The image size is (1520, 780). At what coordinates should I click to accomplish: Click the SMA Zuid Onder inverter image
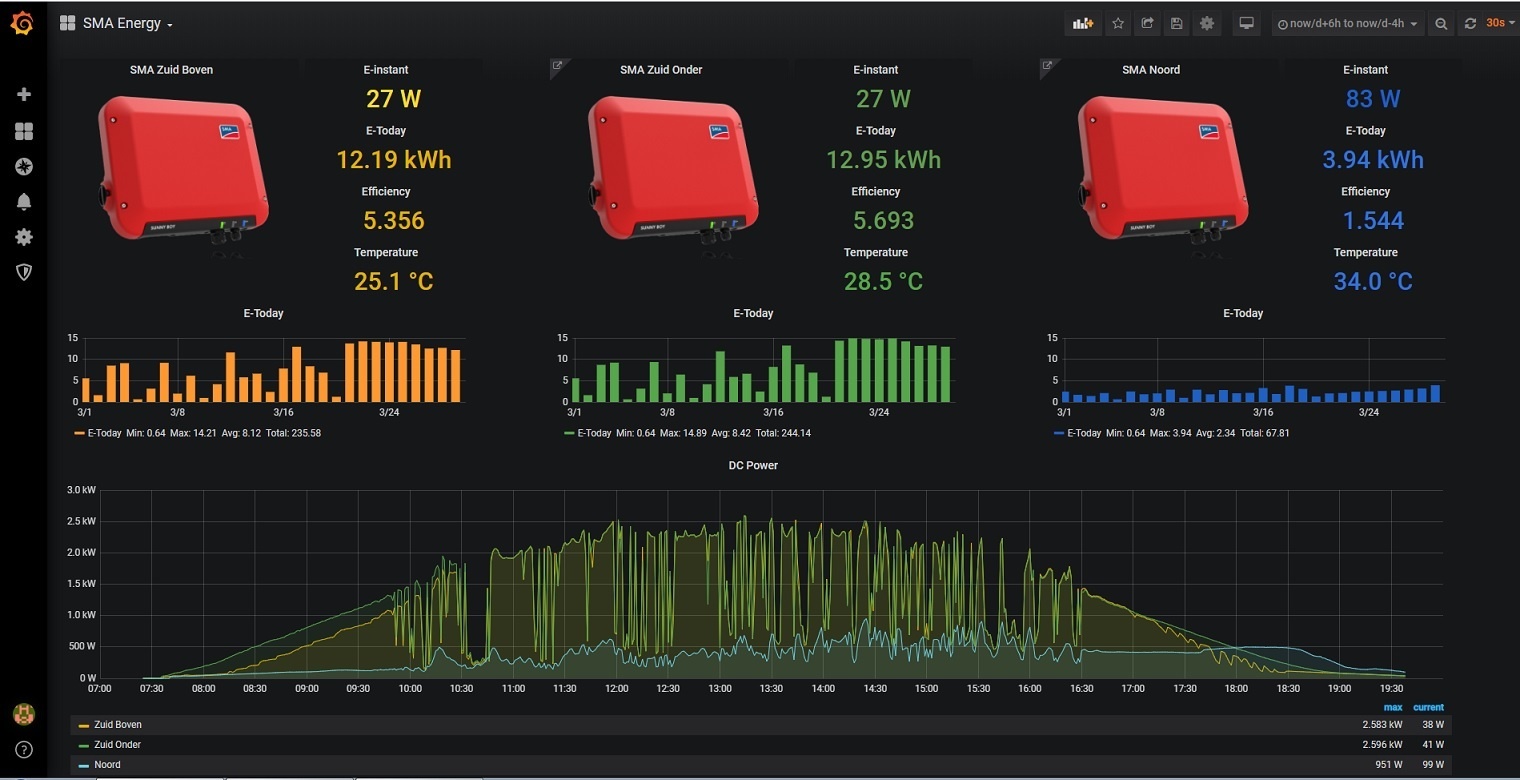tap(674, 172)
